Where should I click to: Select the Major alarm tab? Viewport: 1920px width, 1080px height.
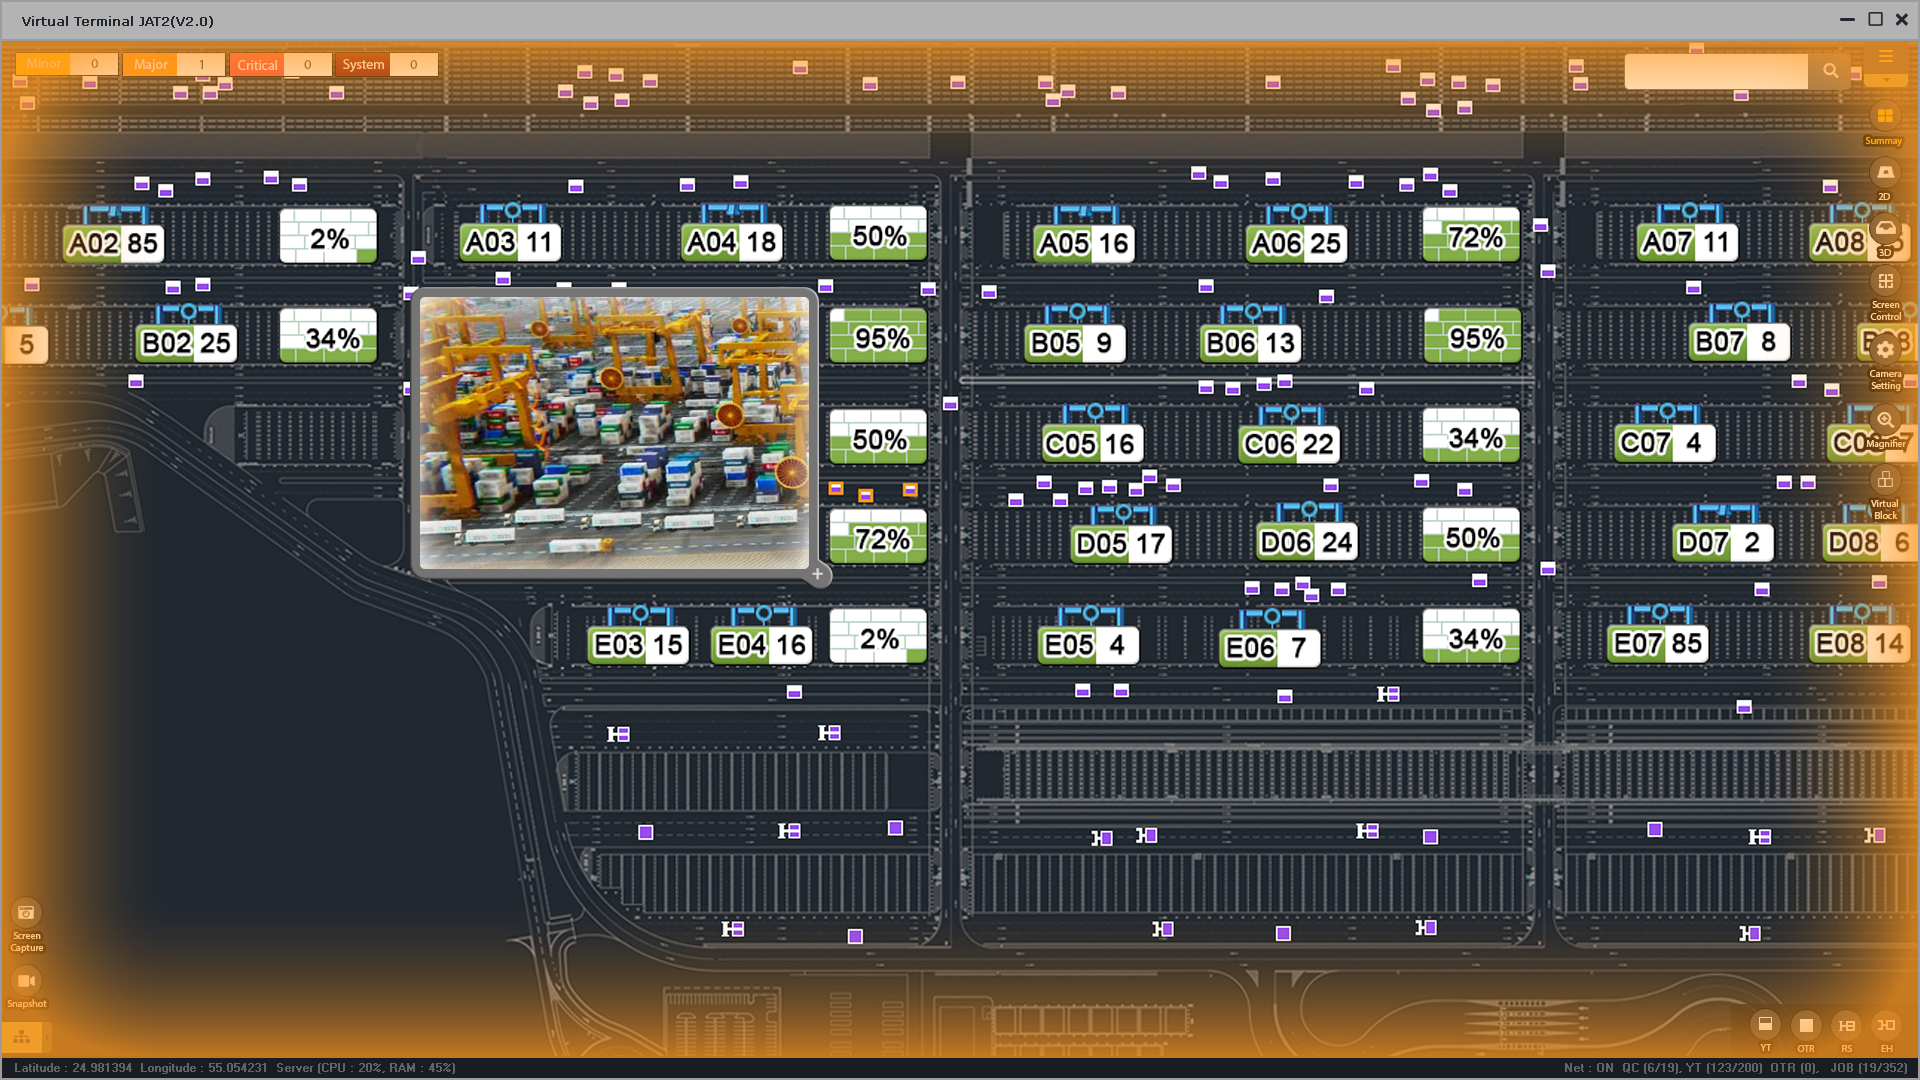pos(151,65)
